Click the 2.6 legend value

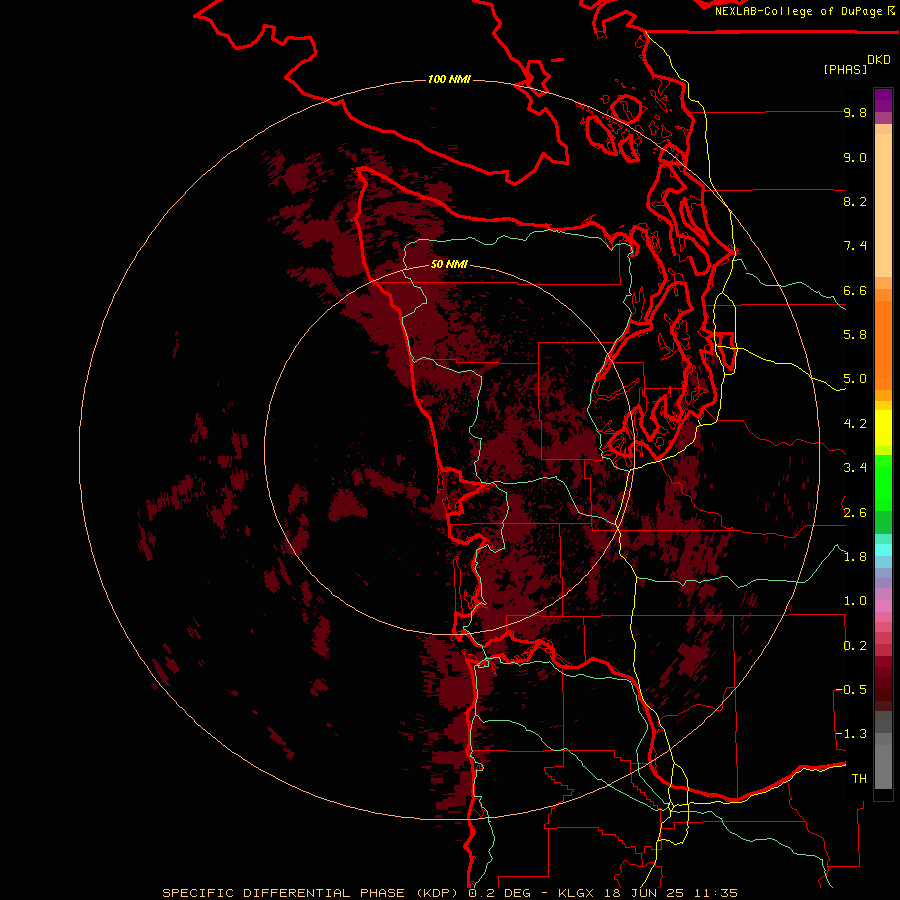click(855, 513)
